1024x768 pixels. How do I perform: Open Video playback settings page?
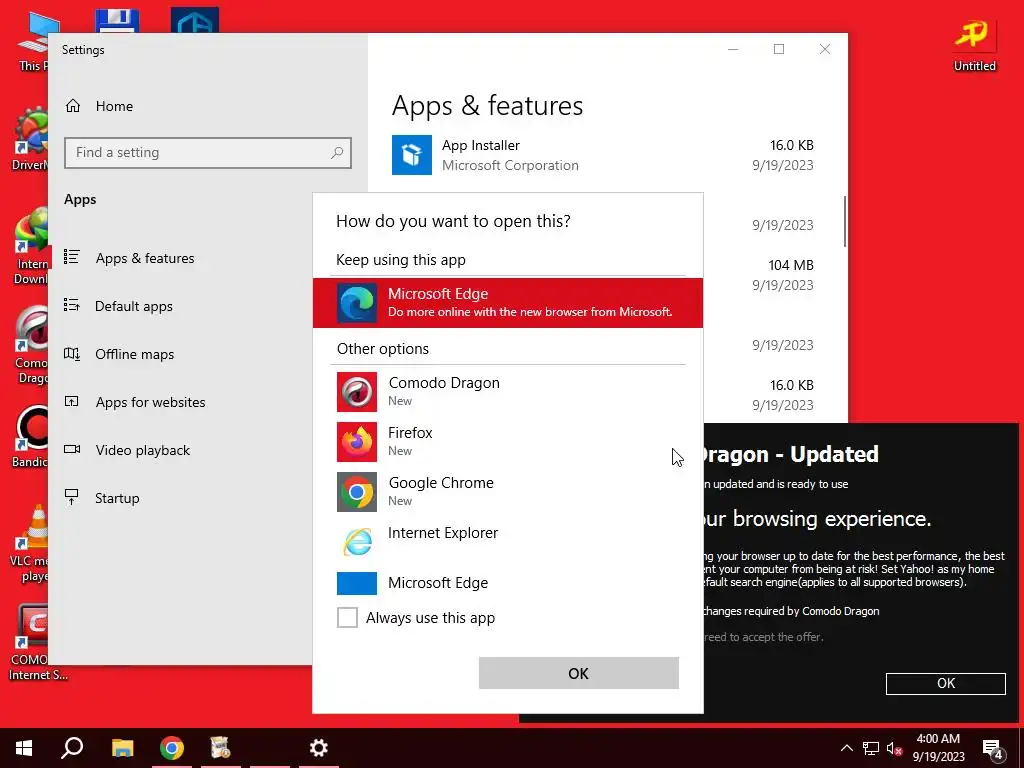point(142,450)
